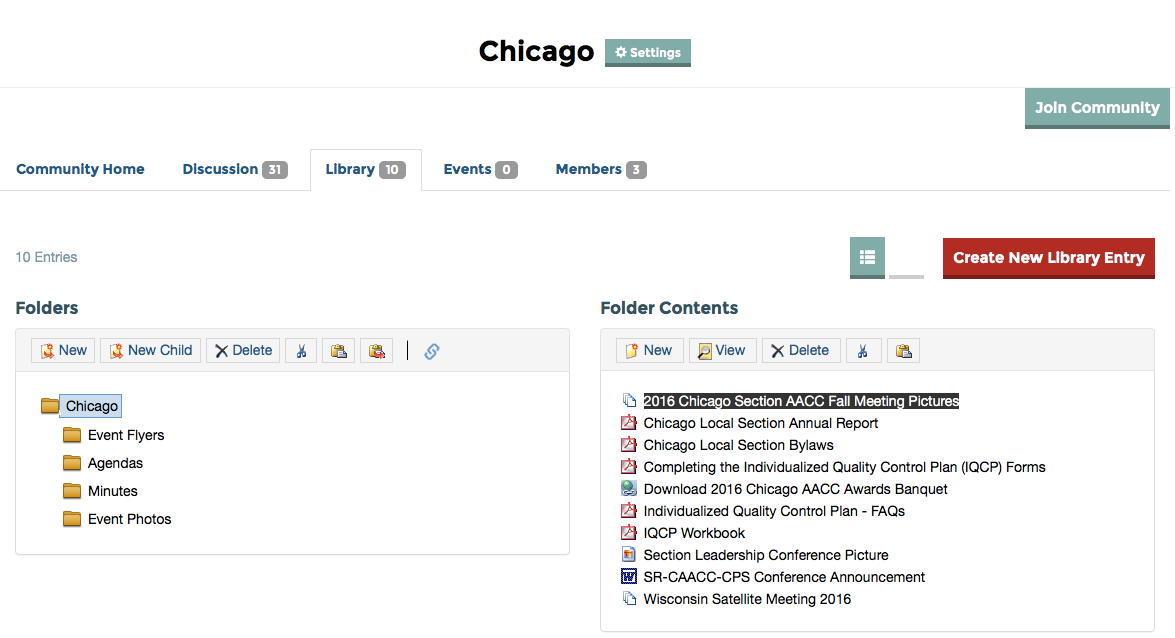Click file icon beside 2016 Fall Meeting Pictures
The image size is (1175, 638).
629,400
